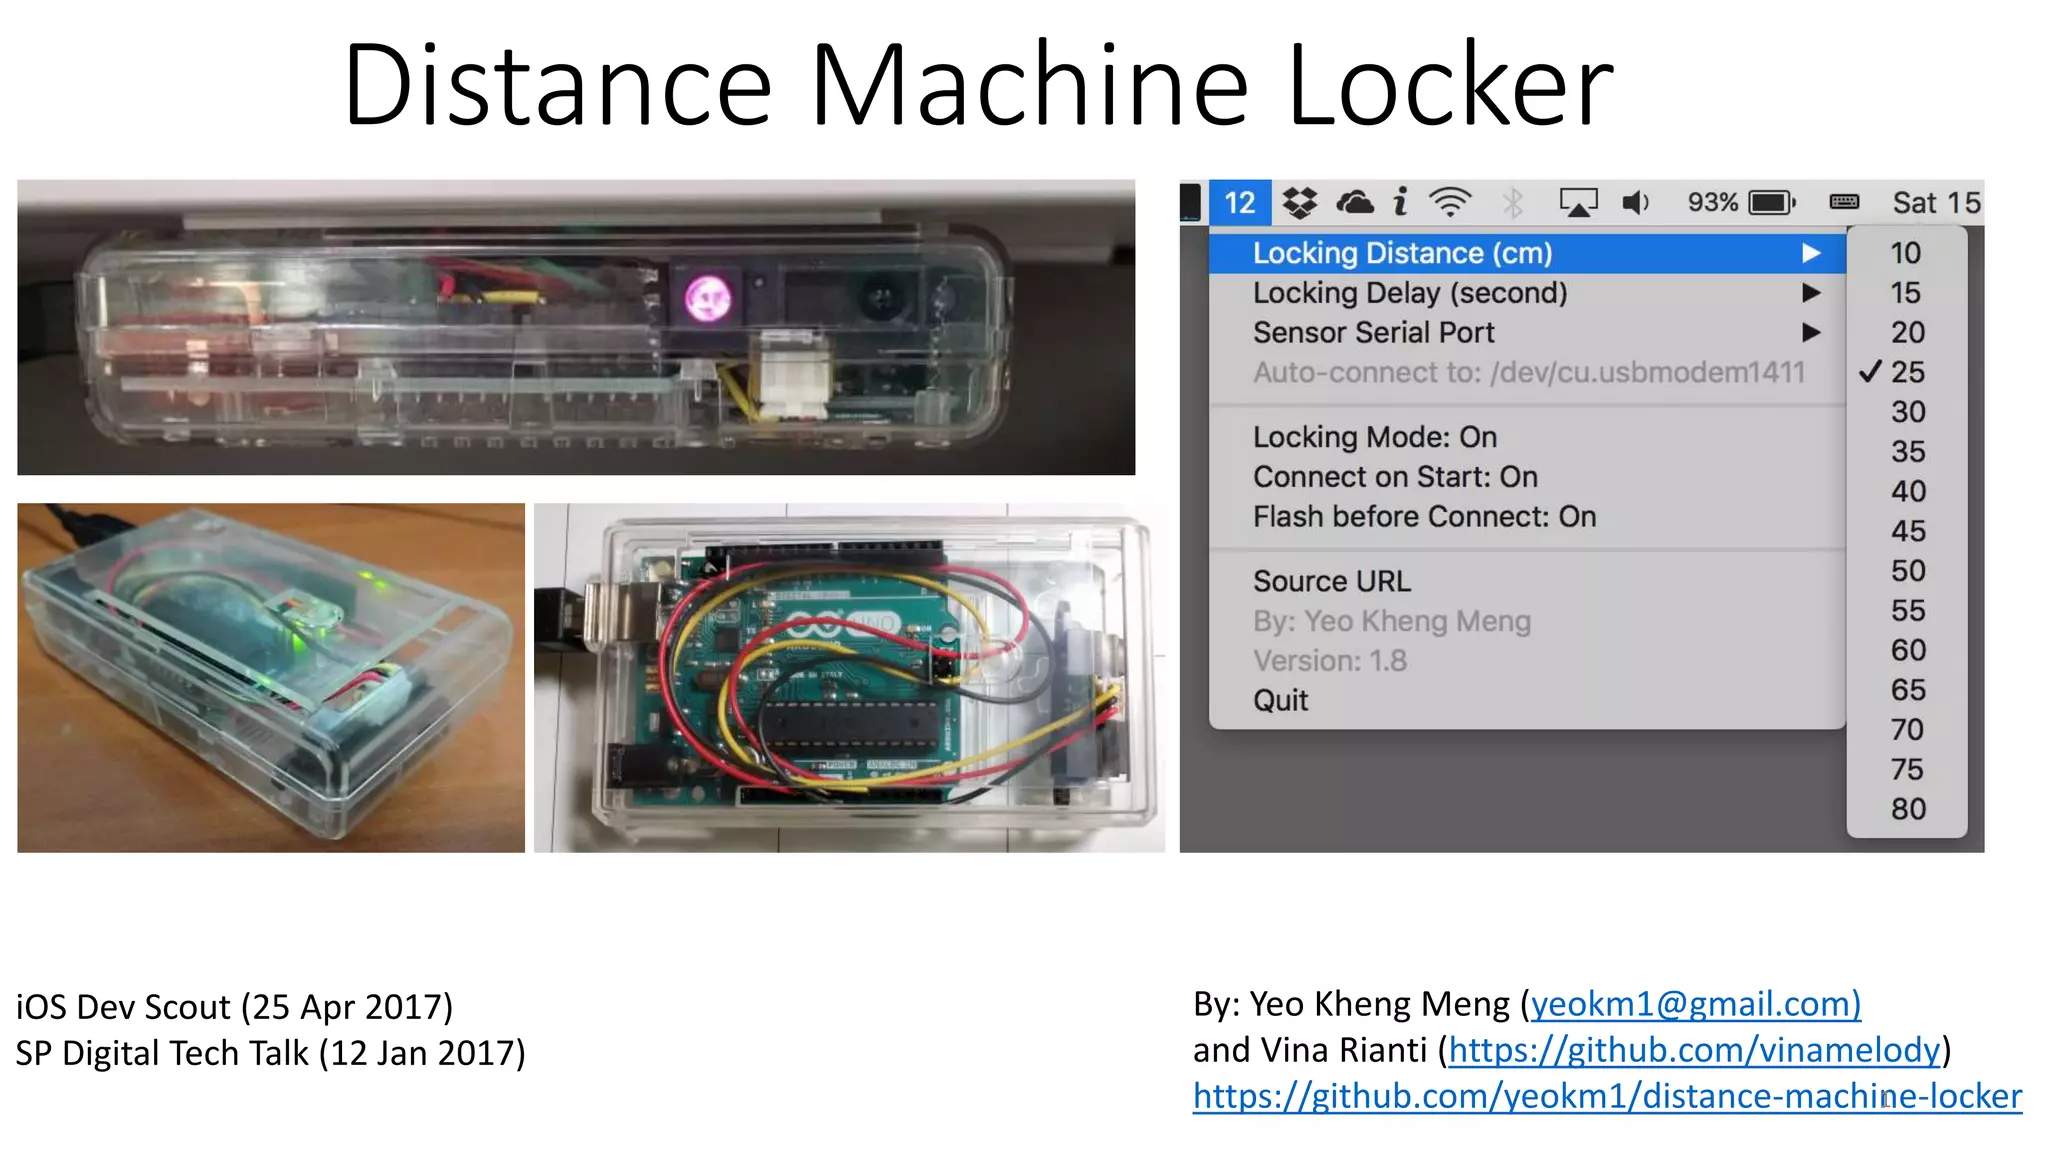Expand the arrow beside Sensor Serial Port
The image size is (2048, 1152).
point(1811,333)
